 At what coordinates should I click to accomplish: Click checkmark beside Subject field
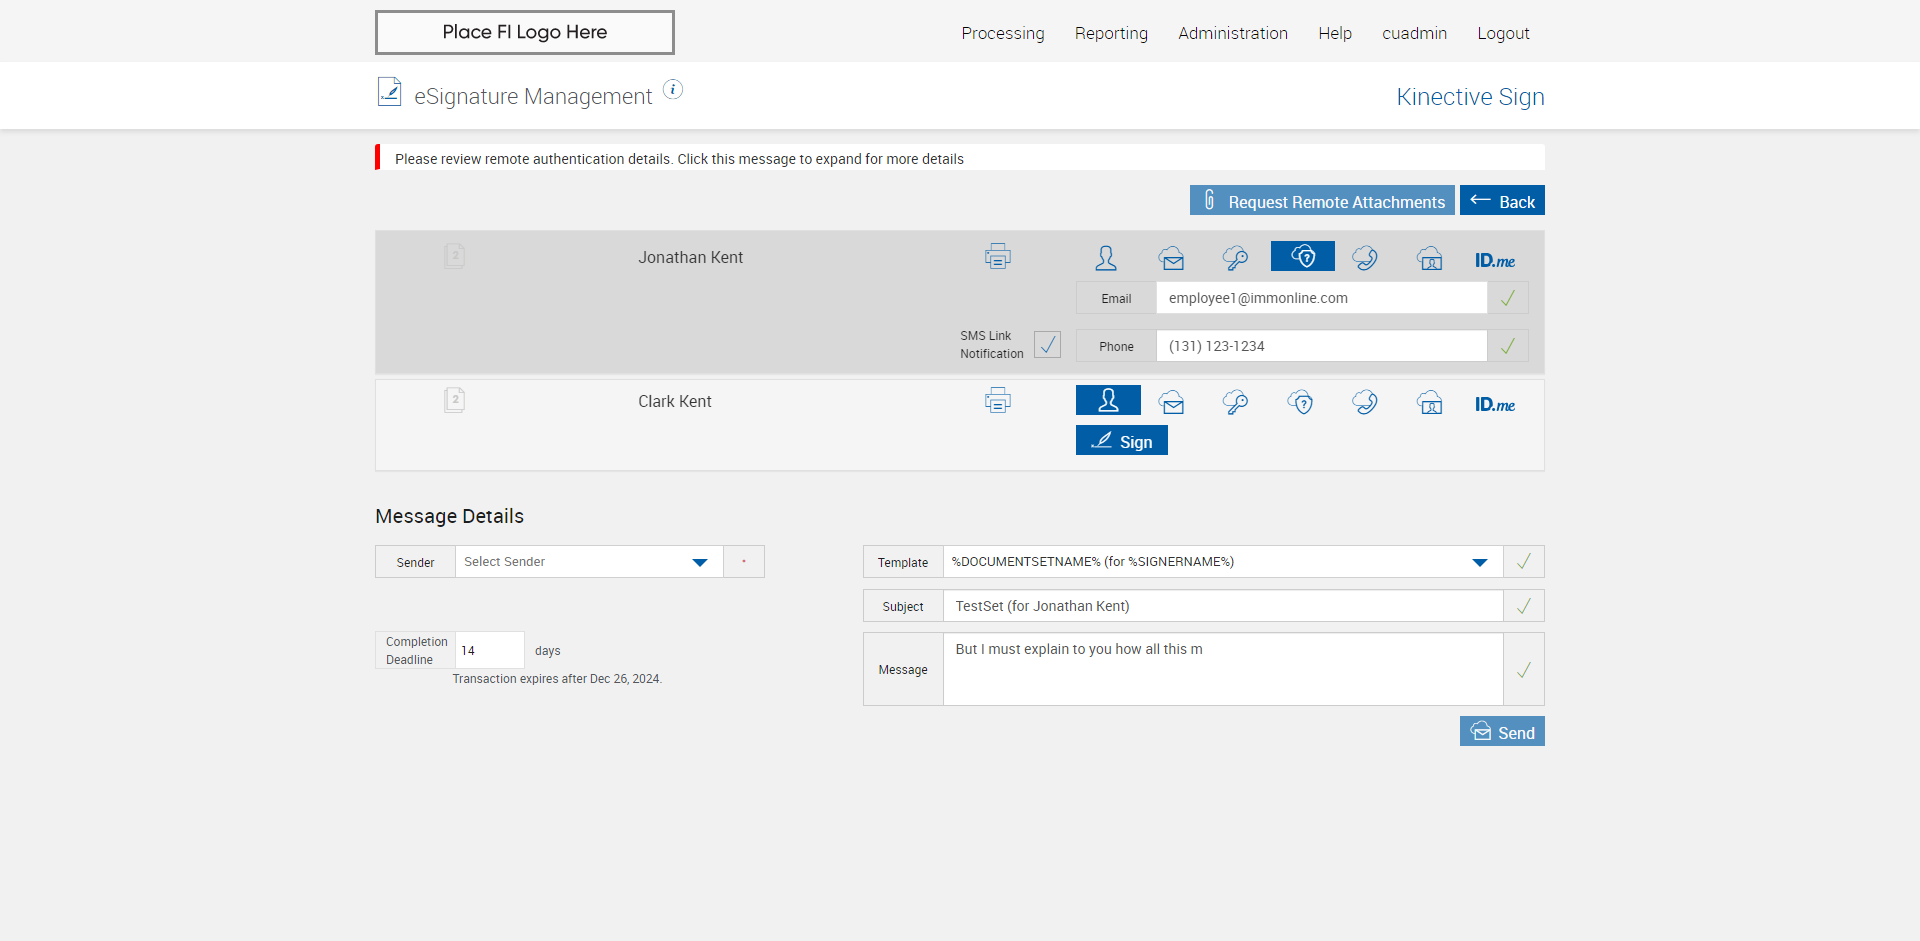pos(1524,606)
